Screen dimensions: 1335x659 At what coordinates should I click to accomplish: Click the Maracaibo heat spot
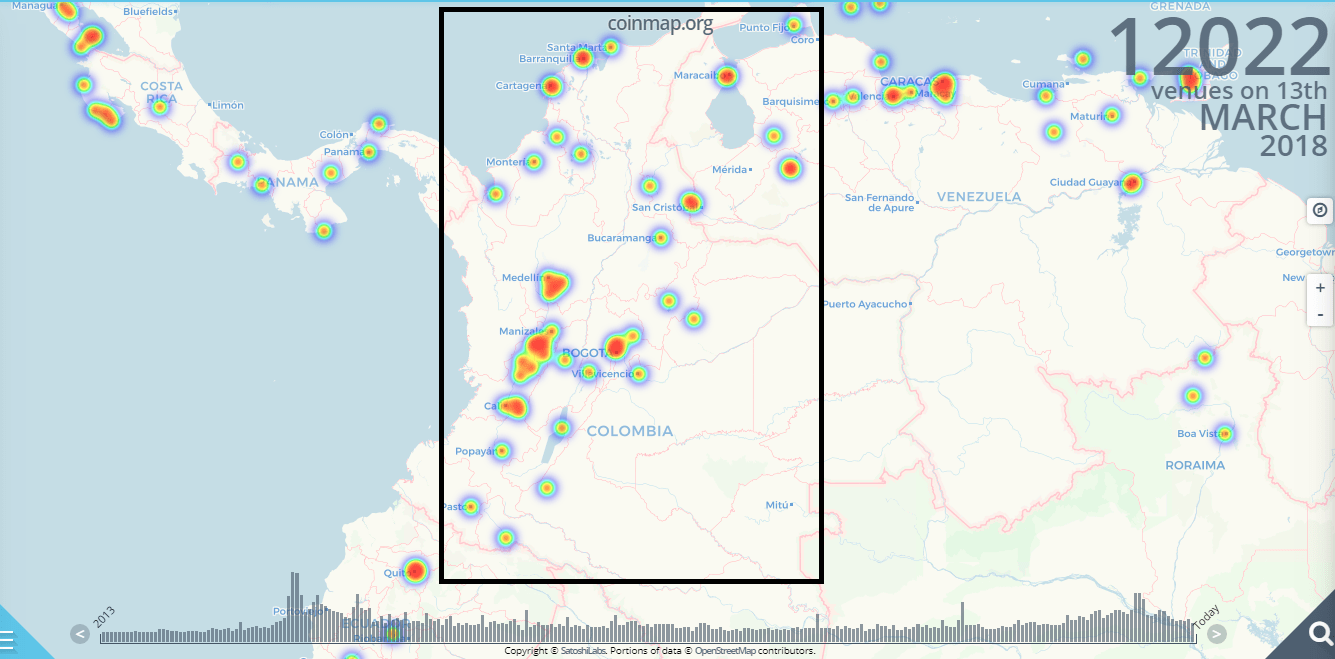coord(727,76)
